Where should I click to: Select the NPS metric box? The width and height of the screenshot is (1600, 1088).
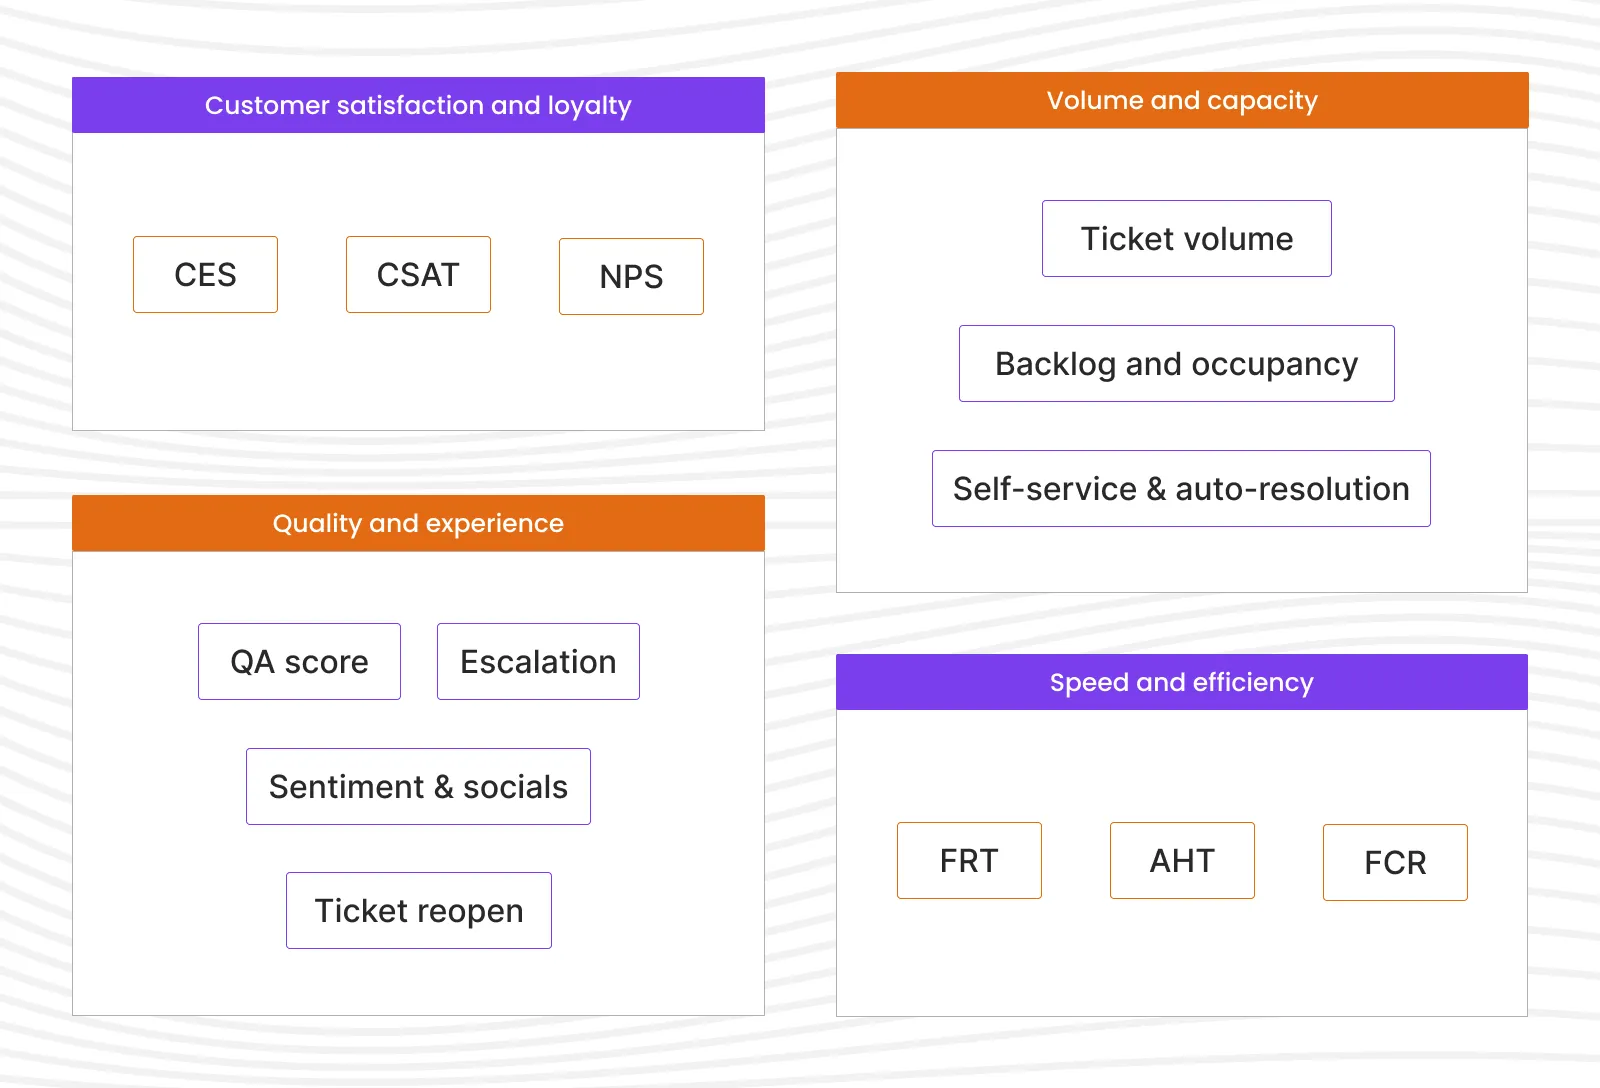pos(631,276)
